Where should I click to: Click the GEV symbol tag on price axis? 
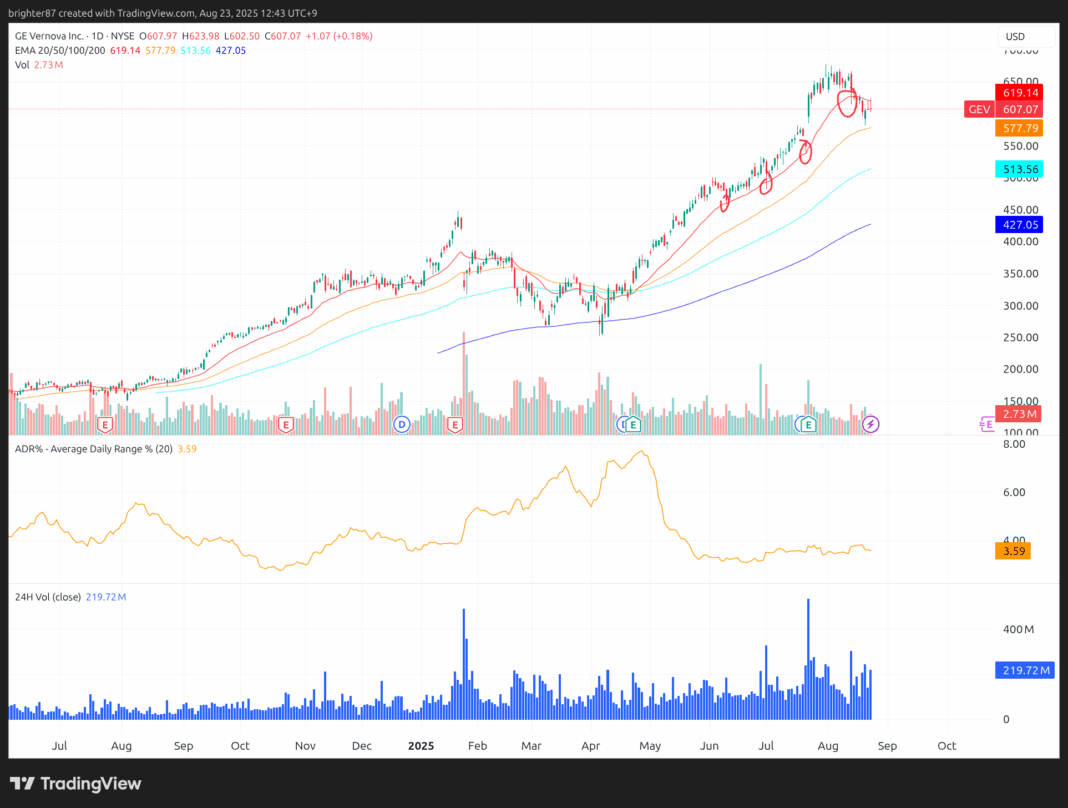click(x=978, y=109)
